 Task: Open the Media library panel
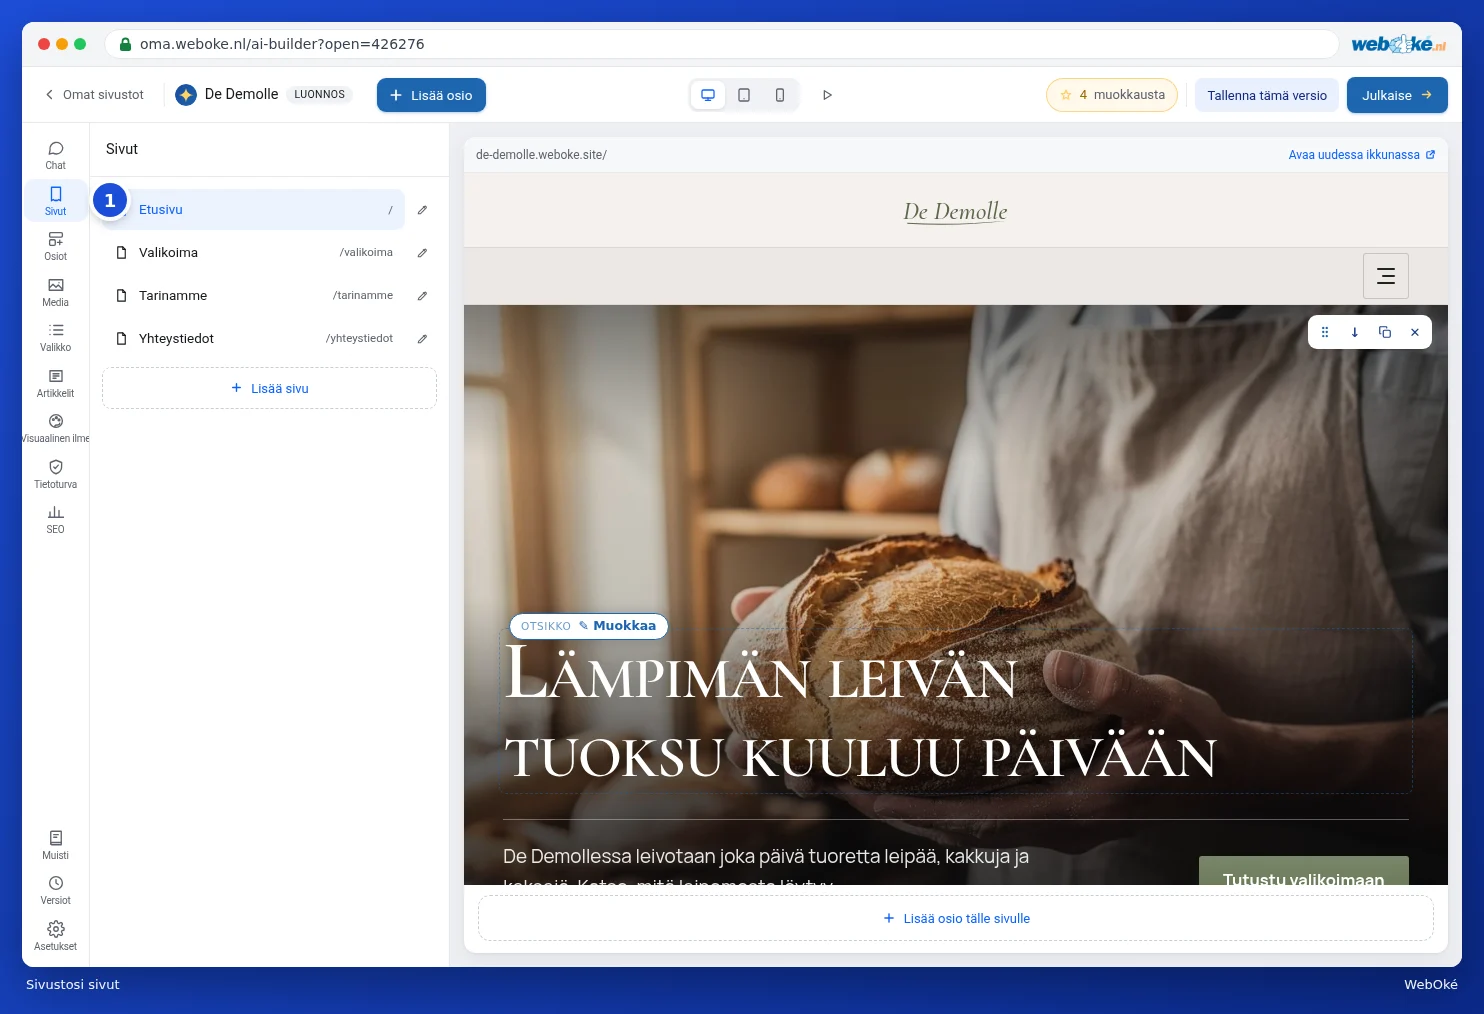56,292
